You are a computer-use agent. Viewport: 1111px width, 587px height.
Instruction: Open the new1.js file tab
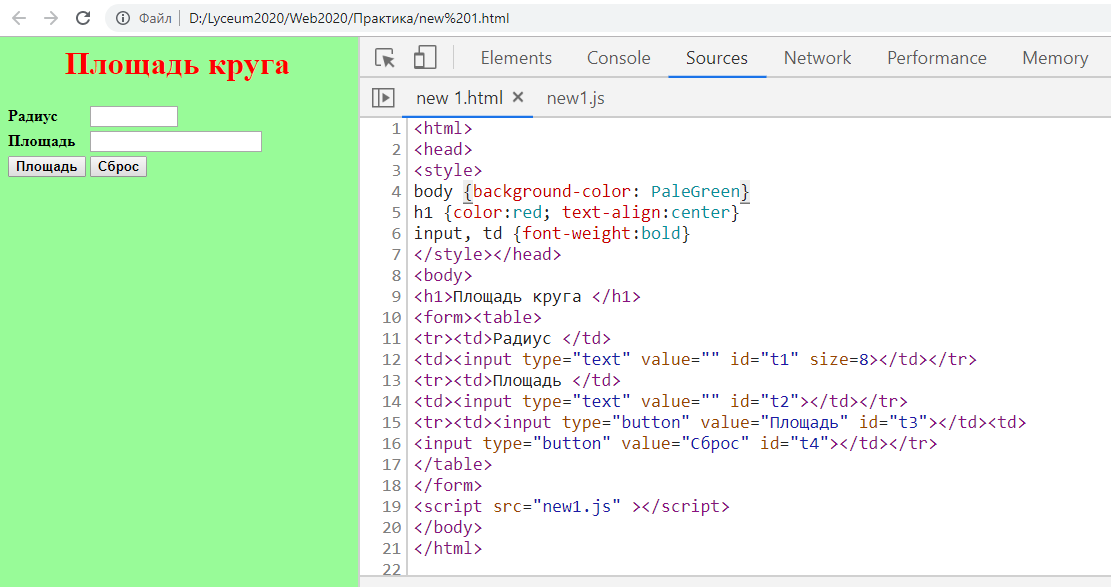575,98
